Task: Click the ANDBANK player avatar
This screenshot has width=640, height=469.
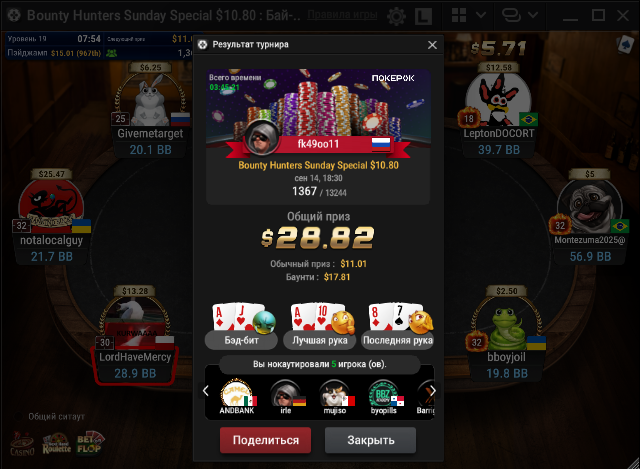Action: coord(237,393)
